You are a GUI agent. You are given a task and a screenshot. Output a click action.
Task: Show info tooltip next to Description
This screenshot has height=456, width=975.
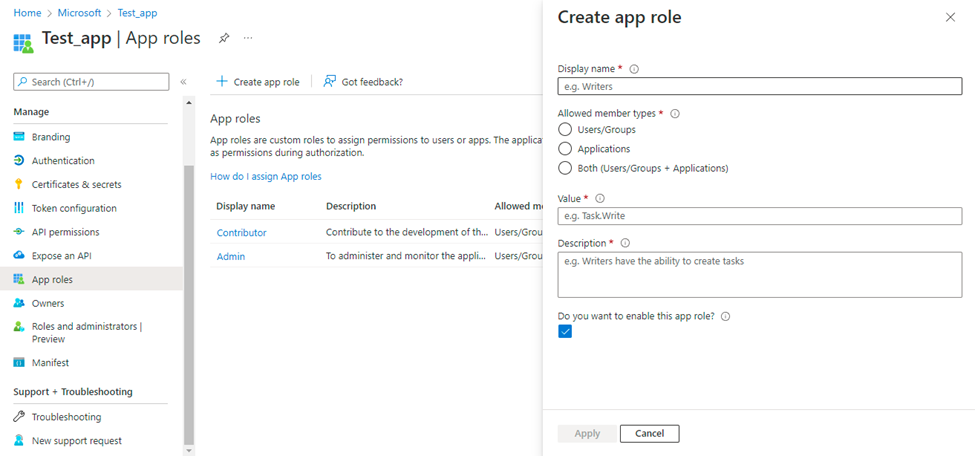click(x=625, y=243)
